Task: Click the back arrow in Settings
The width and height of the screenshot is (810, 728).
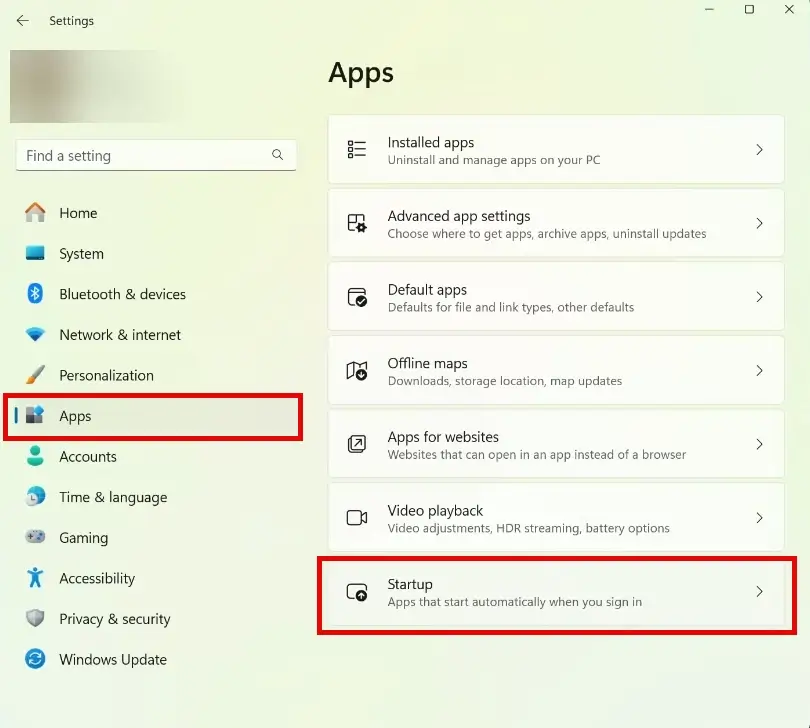Action: pos(22,21)
